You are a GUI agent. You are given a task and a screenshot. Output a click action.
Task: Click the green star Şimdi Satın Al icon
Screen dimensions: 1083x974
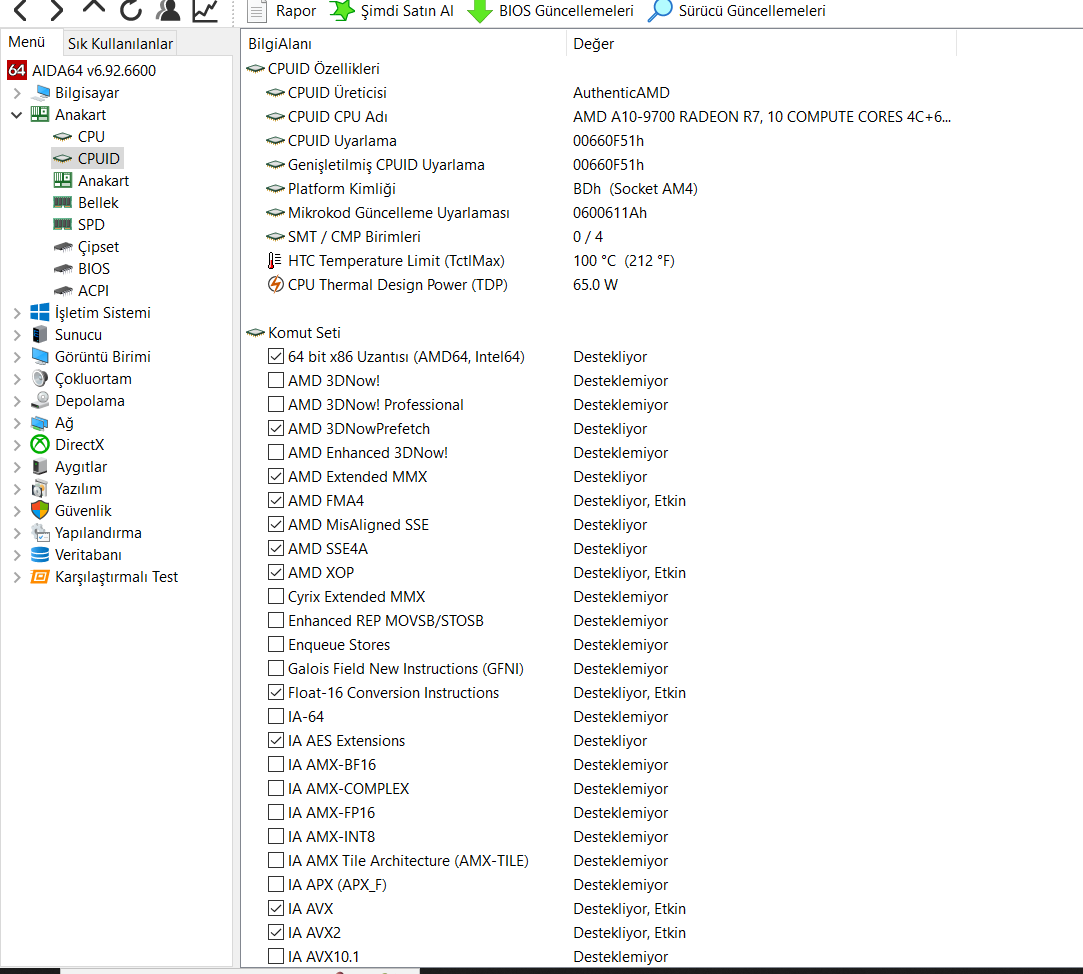[x=341, y=10]
